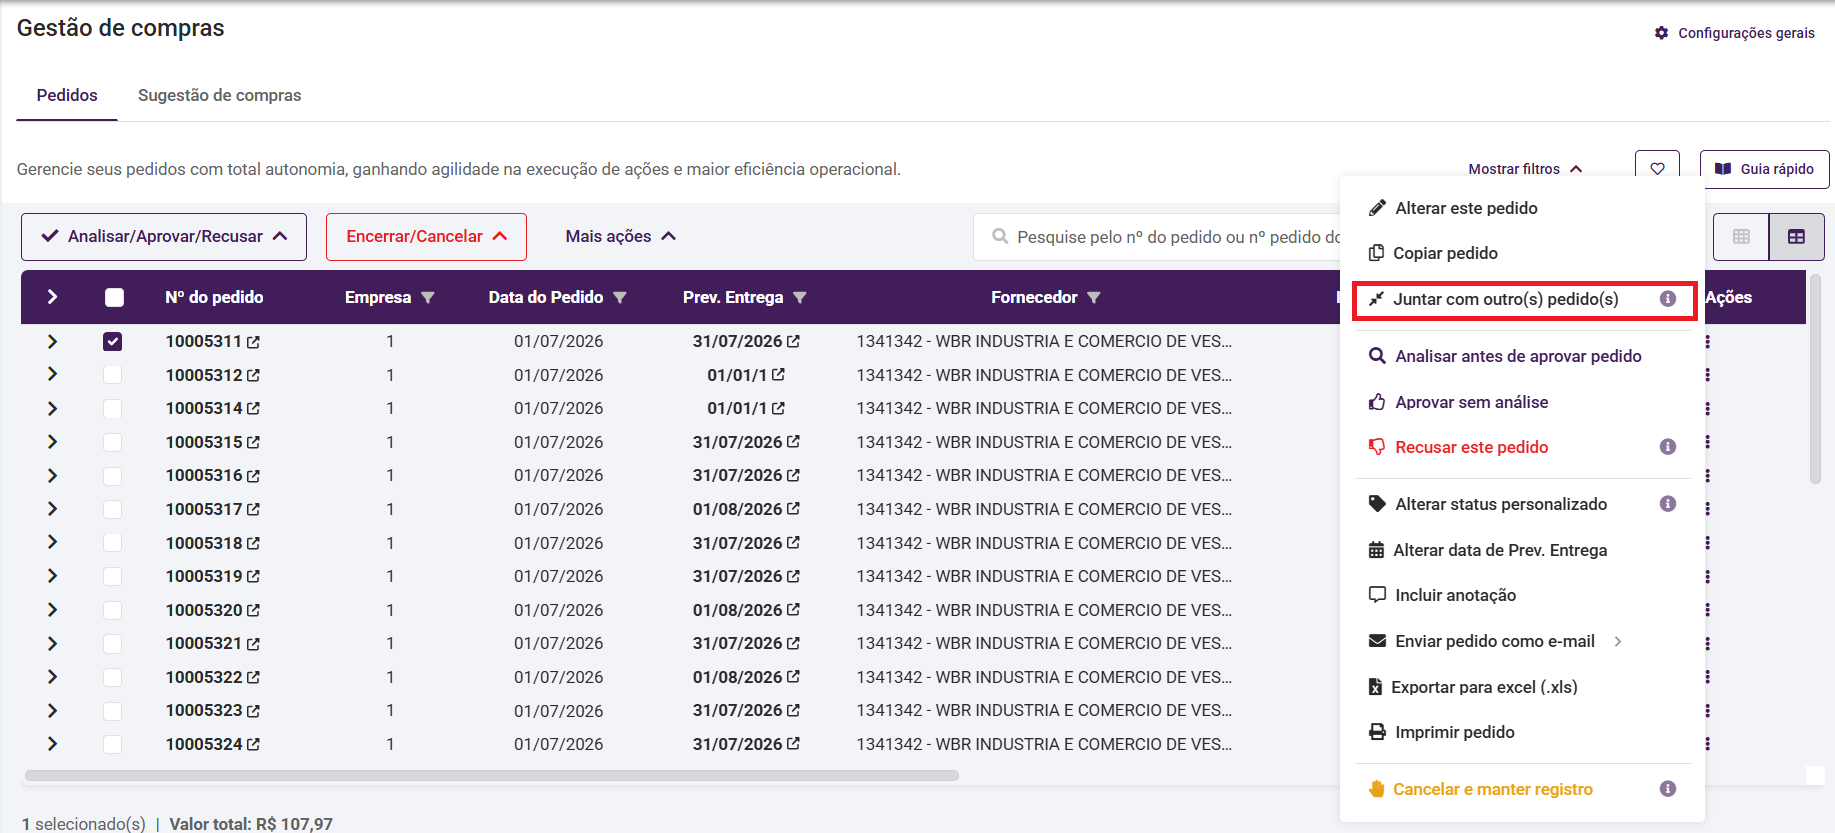Check the checkbox for order 10005314
Viewport: 1835px width, 833px height.
click(x=112, y=409)
